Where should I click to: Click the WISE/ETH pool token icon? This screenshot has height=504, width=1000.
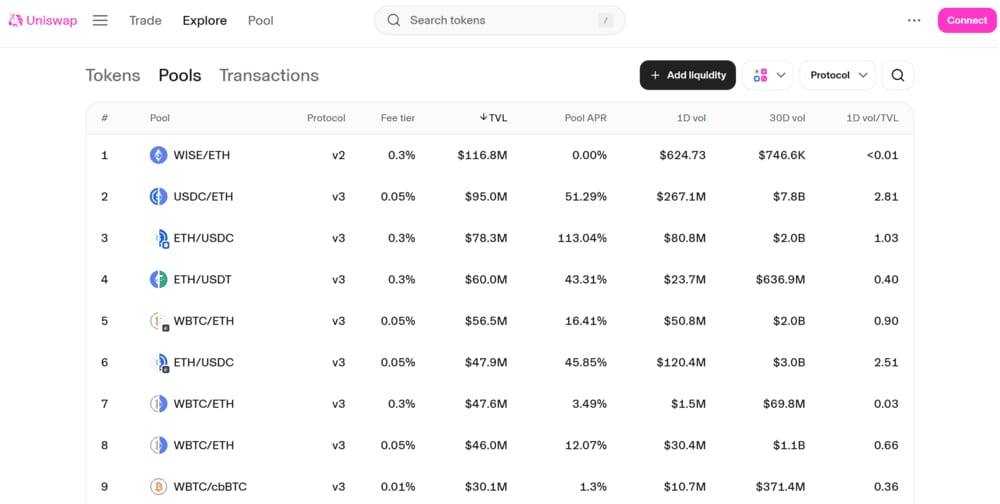coord(158,155)
